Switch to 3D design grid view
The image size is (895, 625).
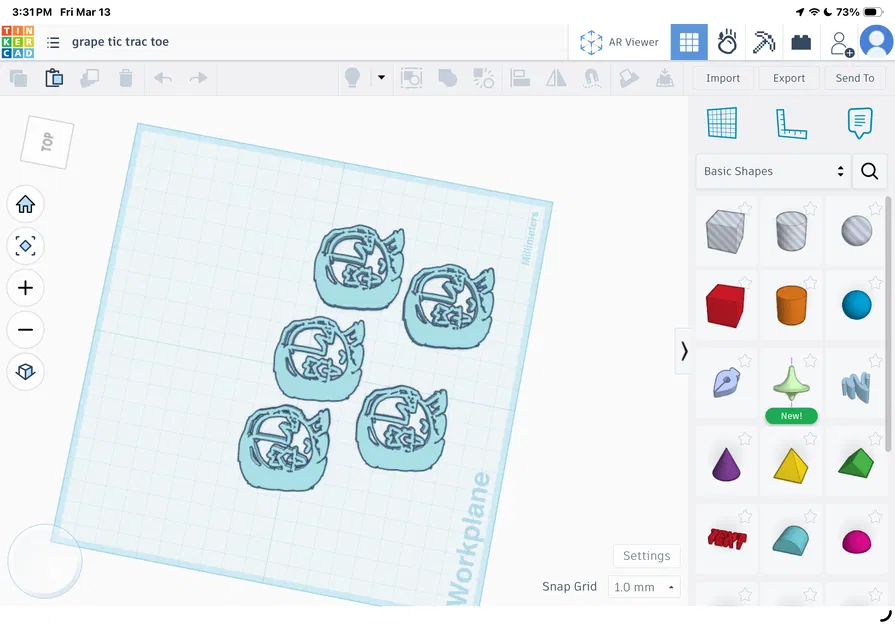[689, 42]
